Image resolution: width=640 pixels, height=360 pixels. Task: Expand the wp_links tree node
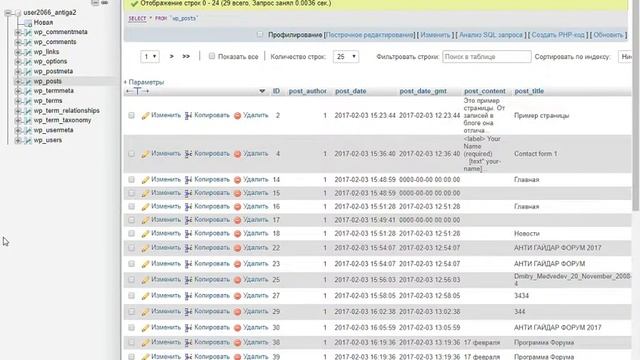point(18,52)
